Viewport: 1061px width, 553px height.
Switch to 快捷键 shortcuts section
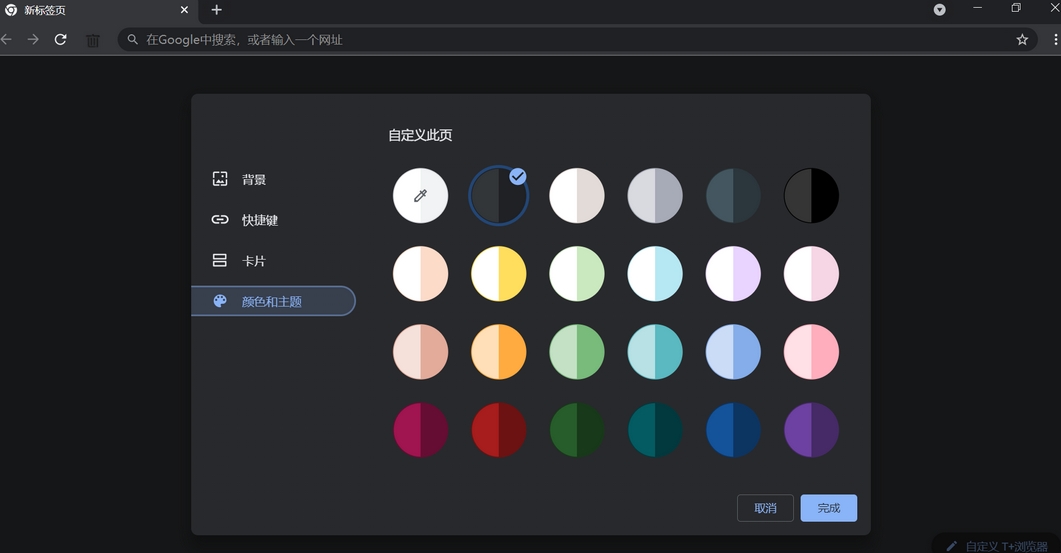click(259, 220)
